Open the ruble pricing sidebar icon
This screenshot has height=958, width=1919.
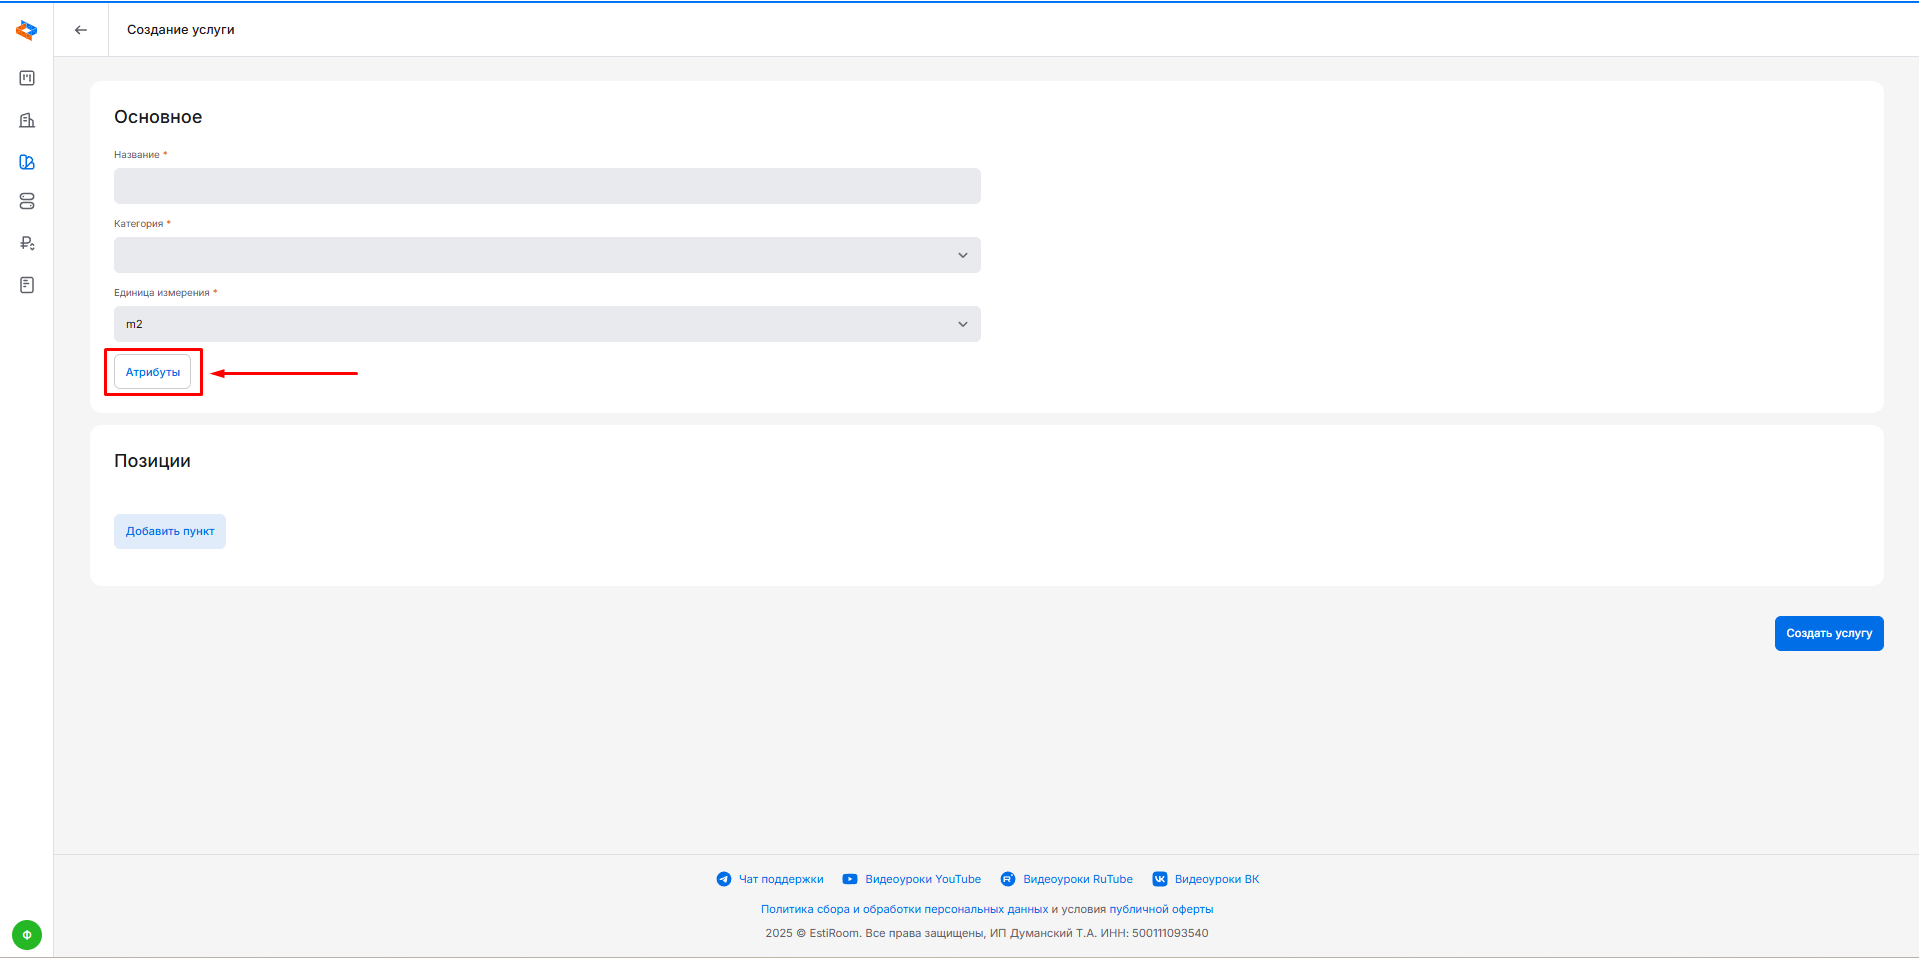(27, 243)
